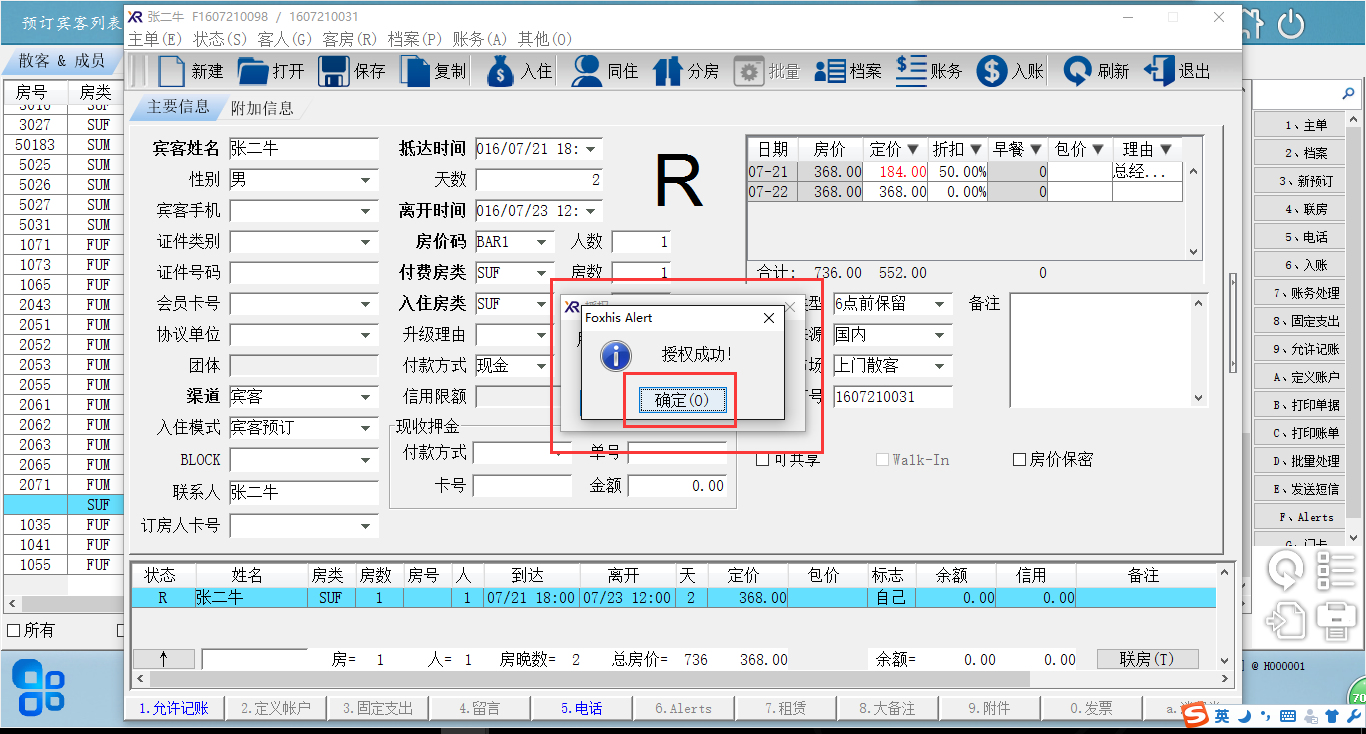This screenshot has width=1366, height=734.
Task: Open the BLOCK dropdown
Action: click(367, 460)
